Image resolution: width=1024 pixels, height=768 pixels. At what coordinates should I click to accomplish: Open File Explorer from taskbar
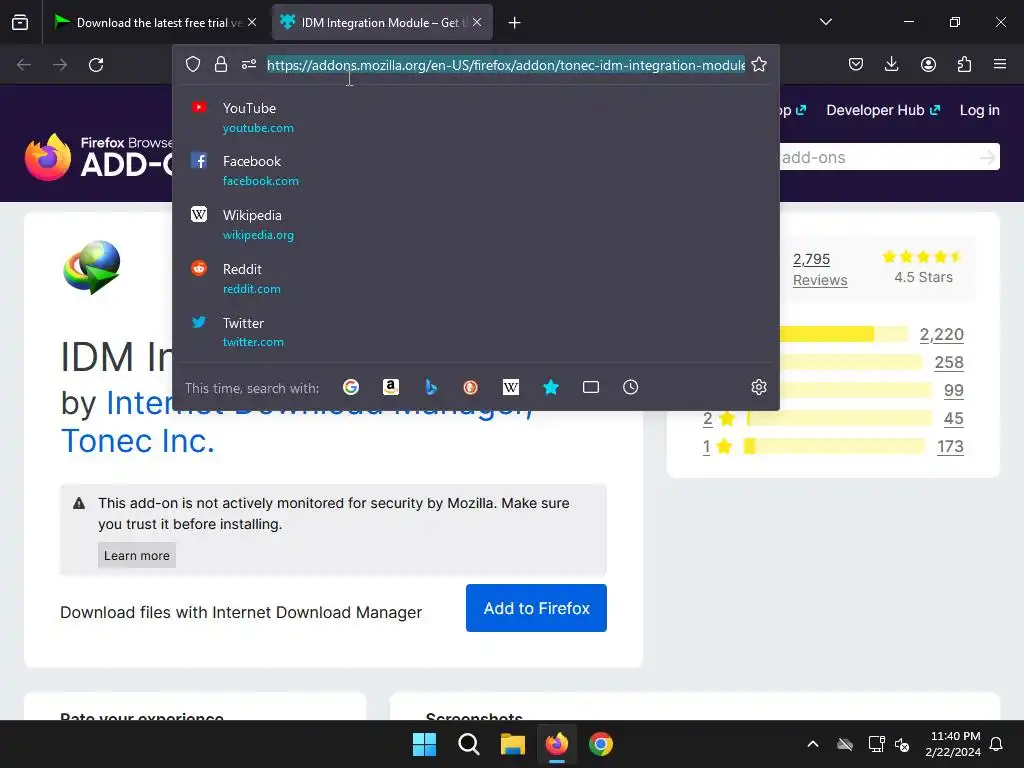click(513, 744)
